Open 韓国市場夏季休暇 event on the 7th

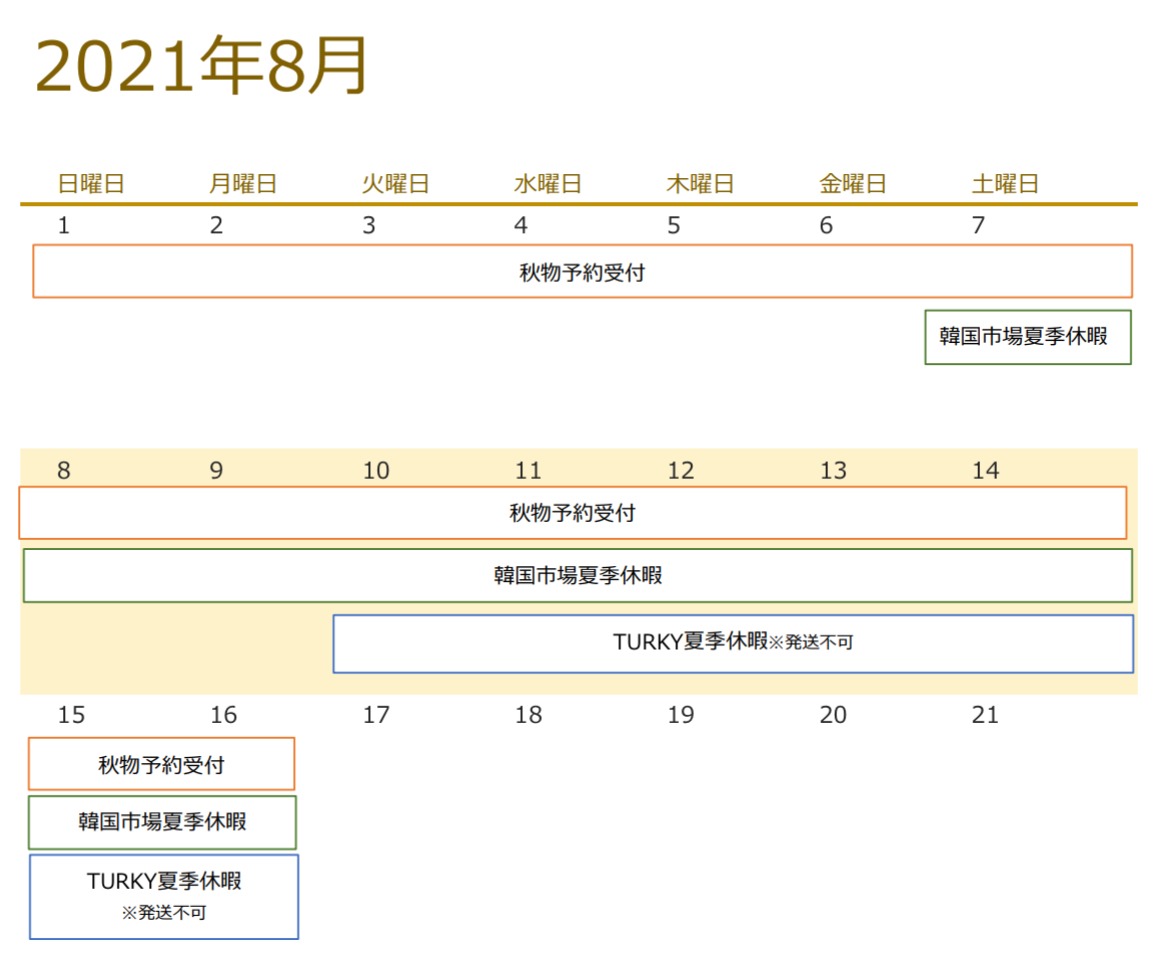[1028, 337]
